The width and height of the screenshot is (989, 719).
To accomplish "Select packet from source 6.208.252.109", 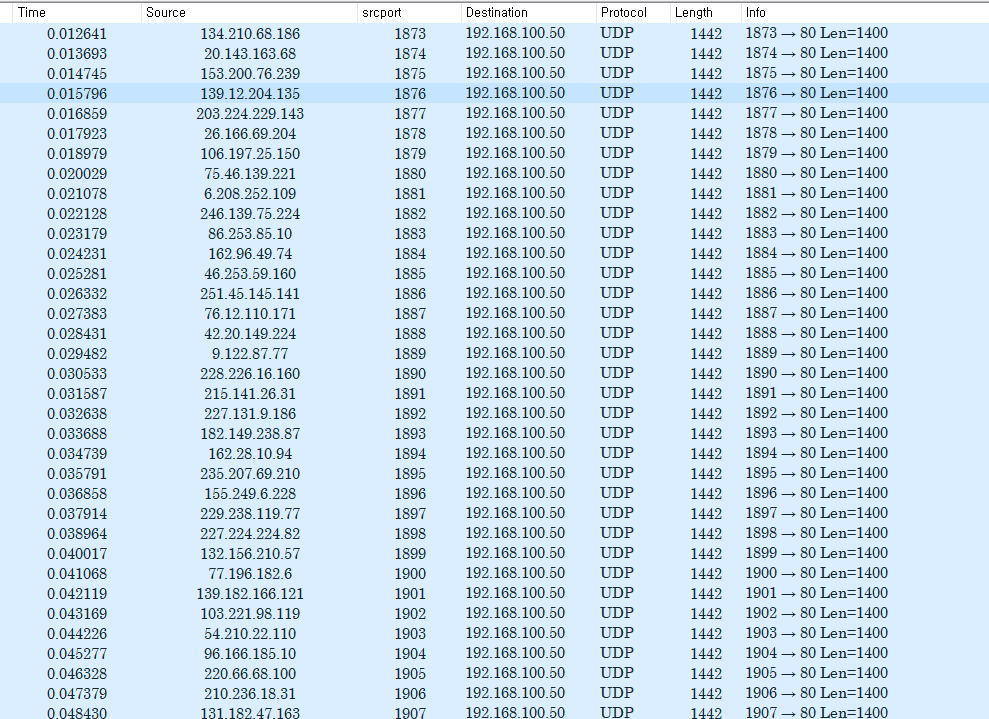I will pyautogui.click(x=494, y=193).
